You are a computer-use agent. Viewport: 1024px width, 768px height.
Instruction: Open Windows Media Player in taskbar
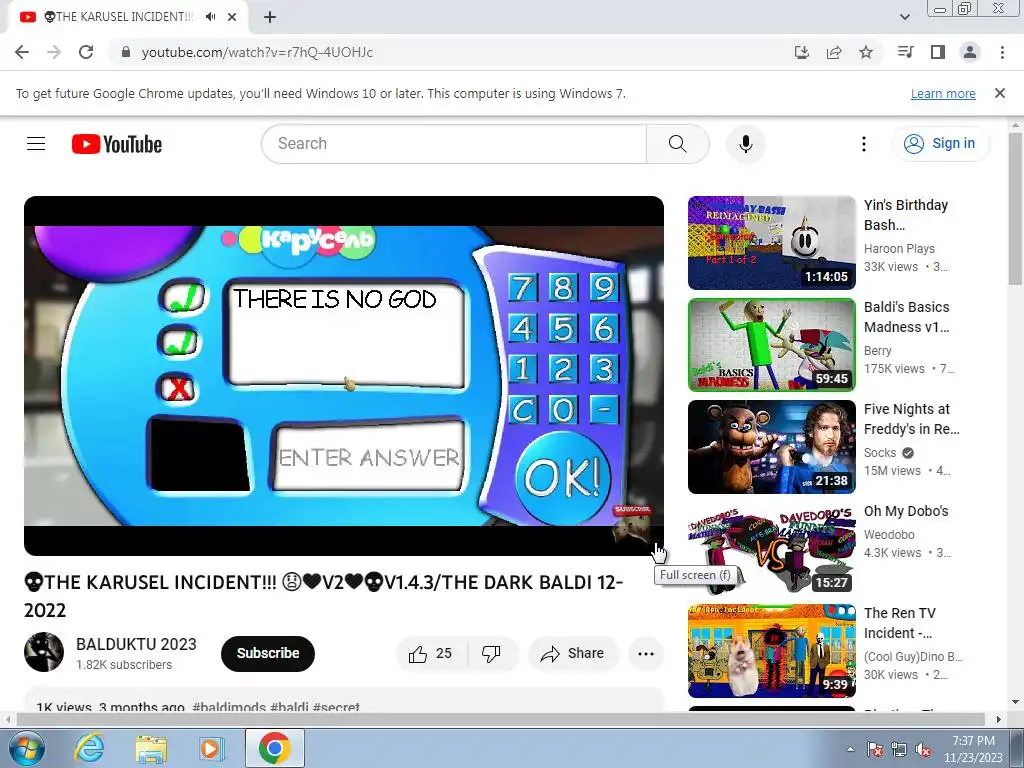211,748
